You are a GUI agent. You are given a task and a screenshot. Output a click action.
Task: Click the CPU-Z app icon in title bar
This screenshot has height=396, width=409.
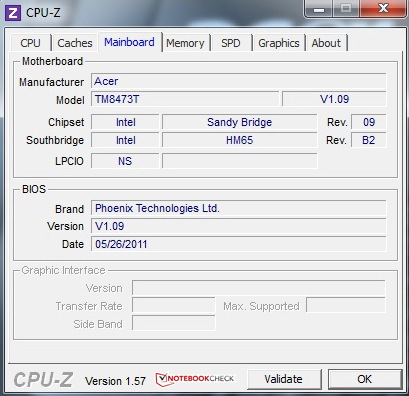13,13
